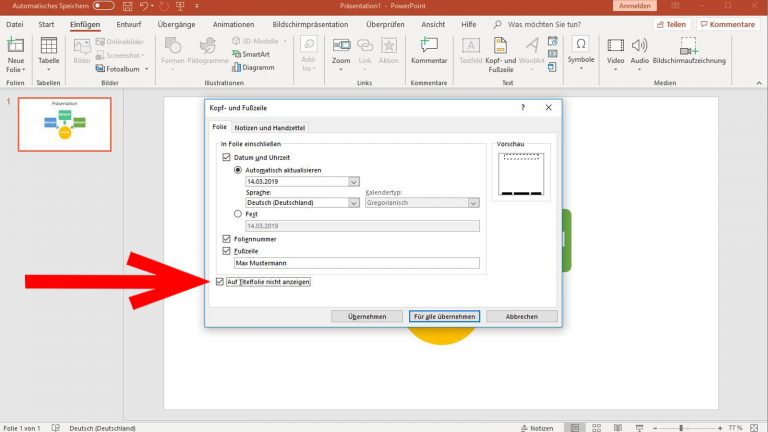Screen dimensions: 768x432
Task: Select the Fest radio button
Action: click(238, 213)
